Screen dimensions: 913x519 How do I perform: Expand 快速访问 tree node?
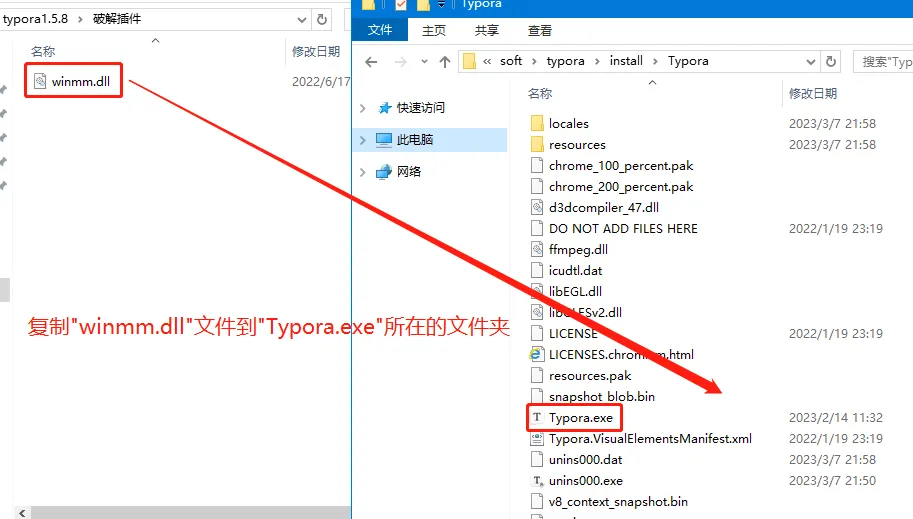pos(363,108)
